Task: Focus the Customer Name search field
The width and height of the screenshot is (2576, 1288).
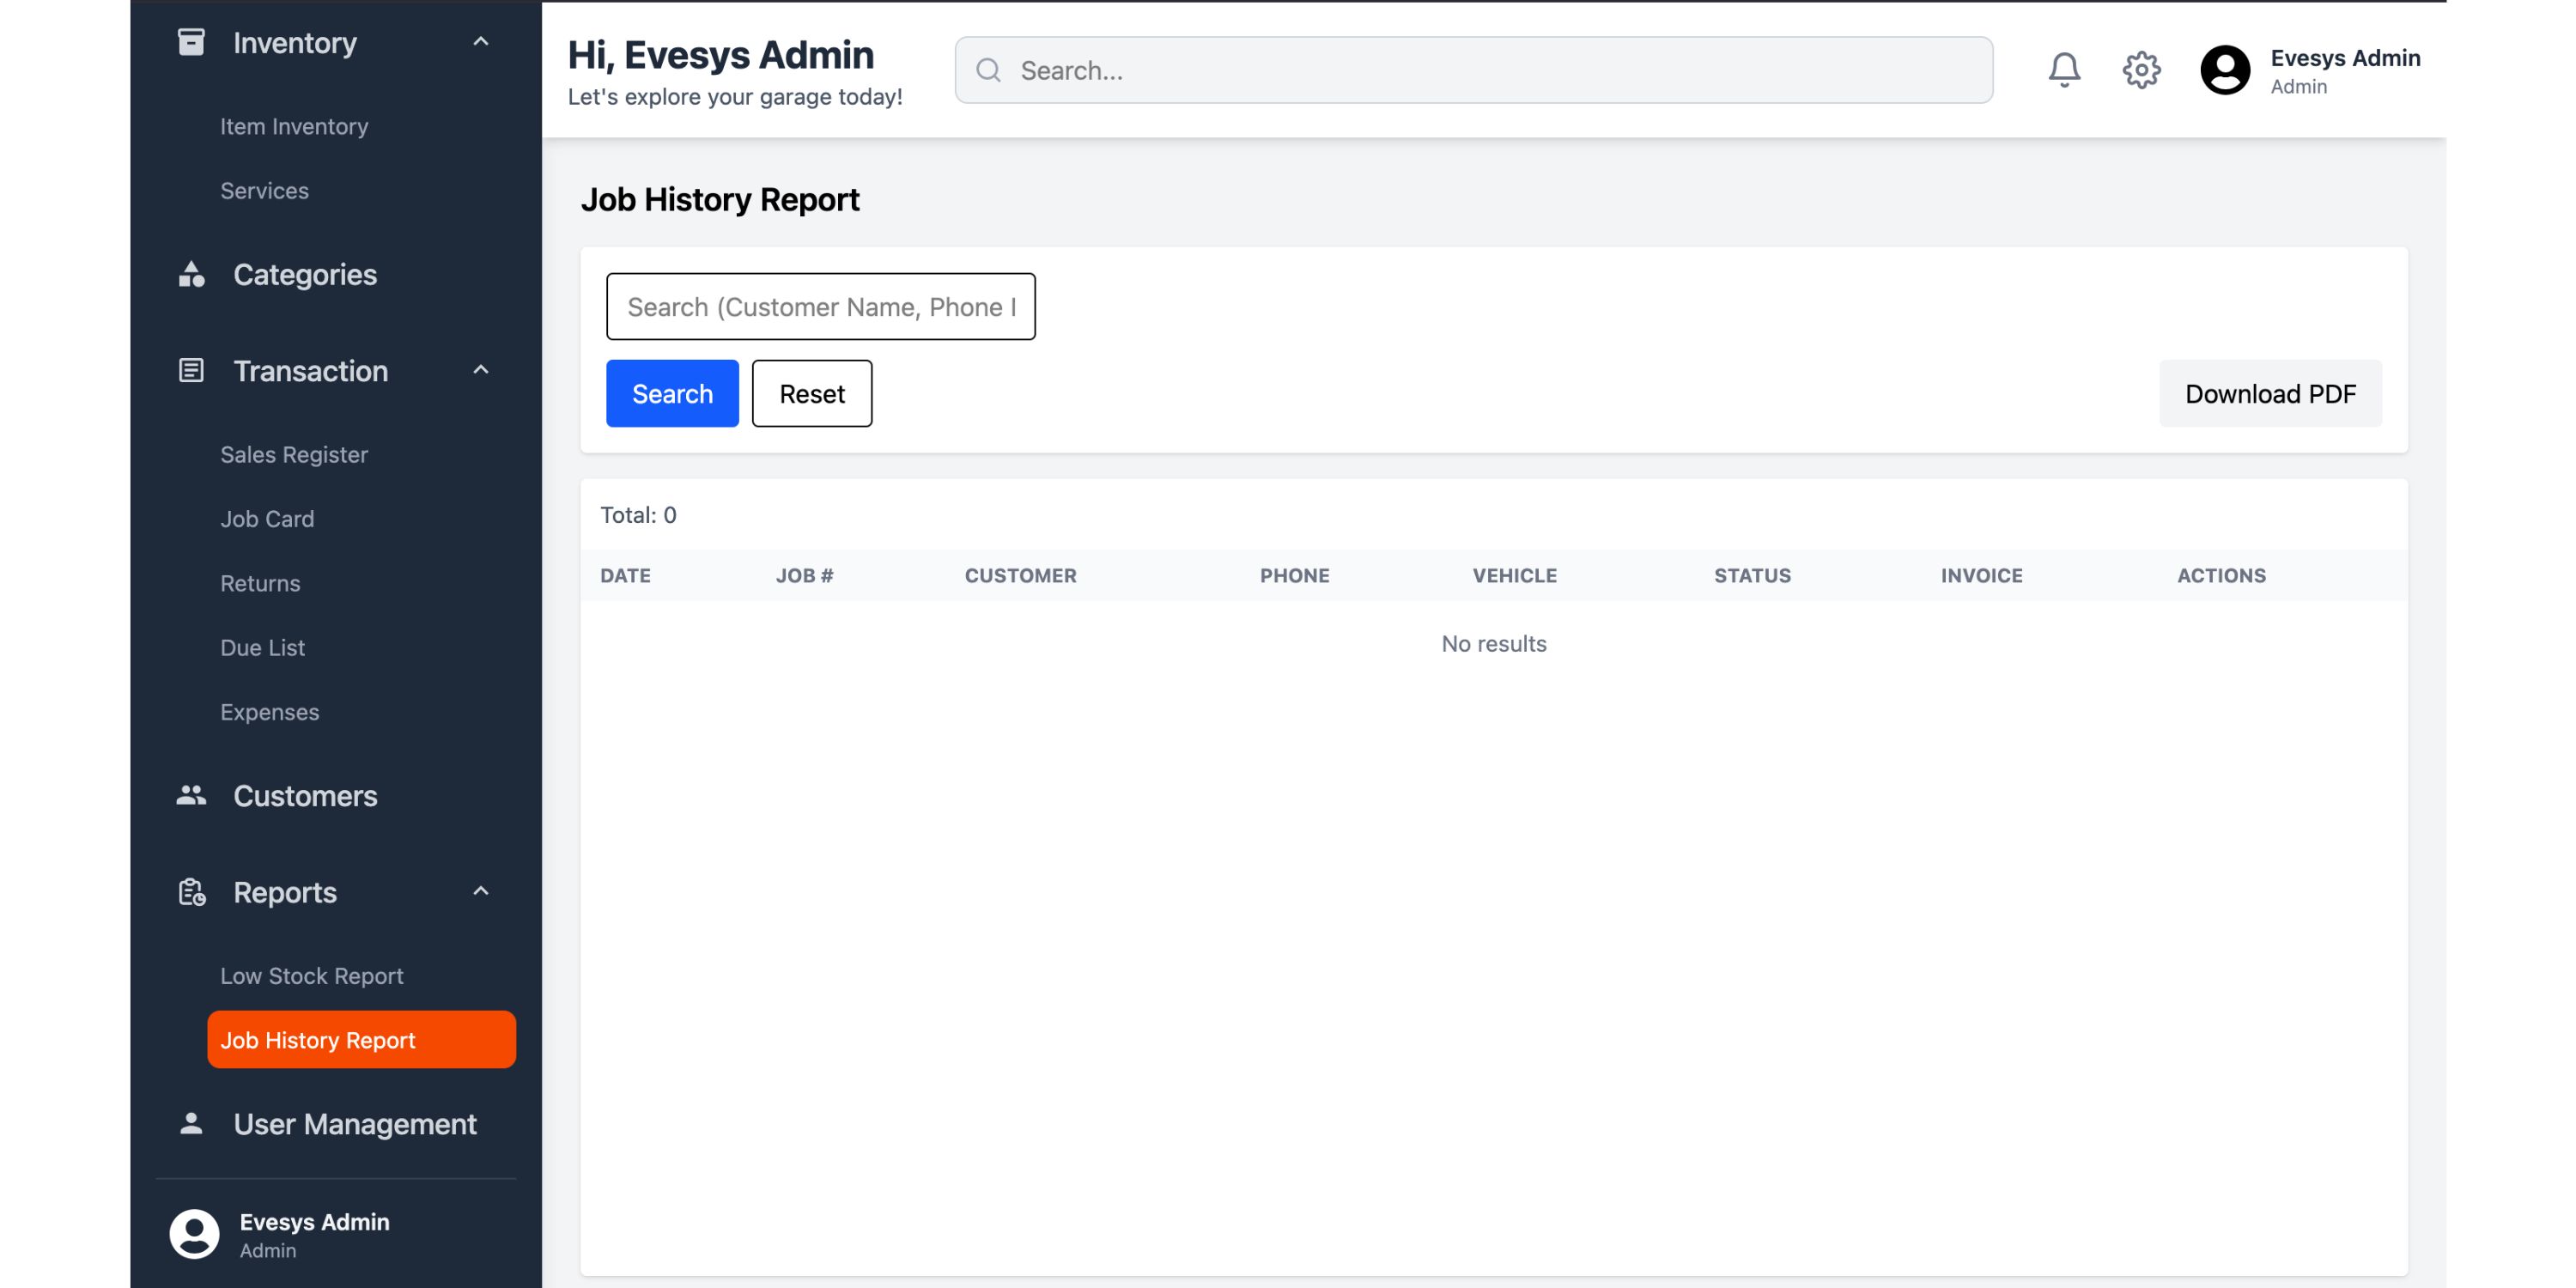Action: click(x=820, y=307)
